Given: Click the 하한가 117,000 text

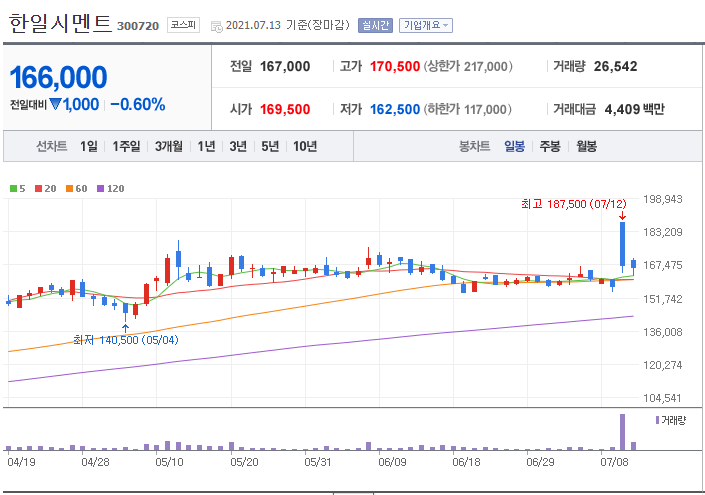Looking at the screenshot, I should (x=468, y=109).
